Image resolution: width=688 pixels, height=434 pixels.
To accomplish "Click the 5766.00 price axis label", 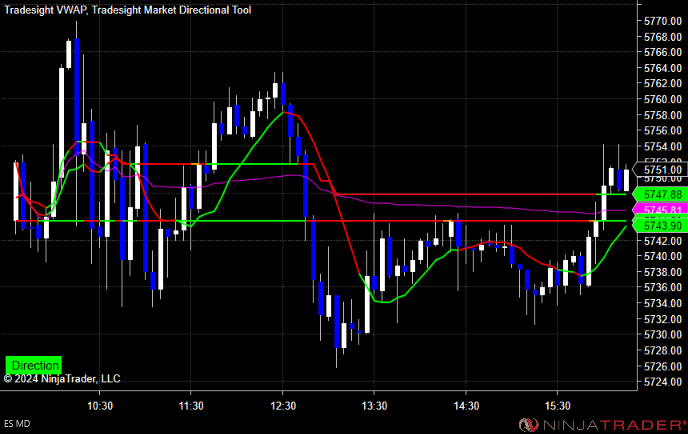I will [663, 52].
